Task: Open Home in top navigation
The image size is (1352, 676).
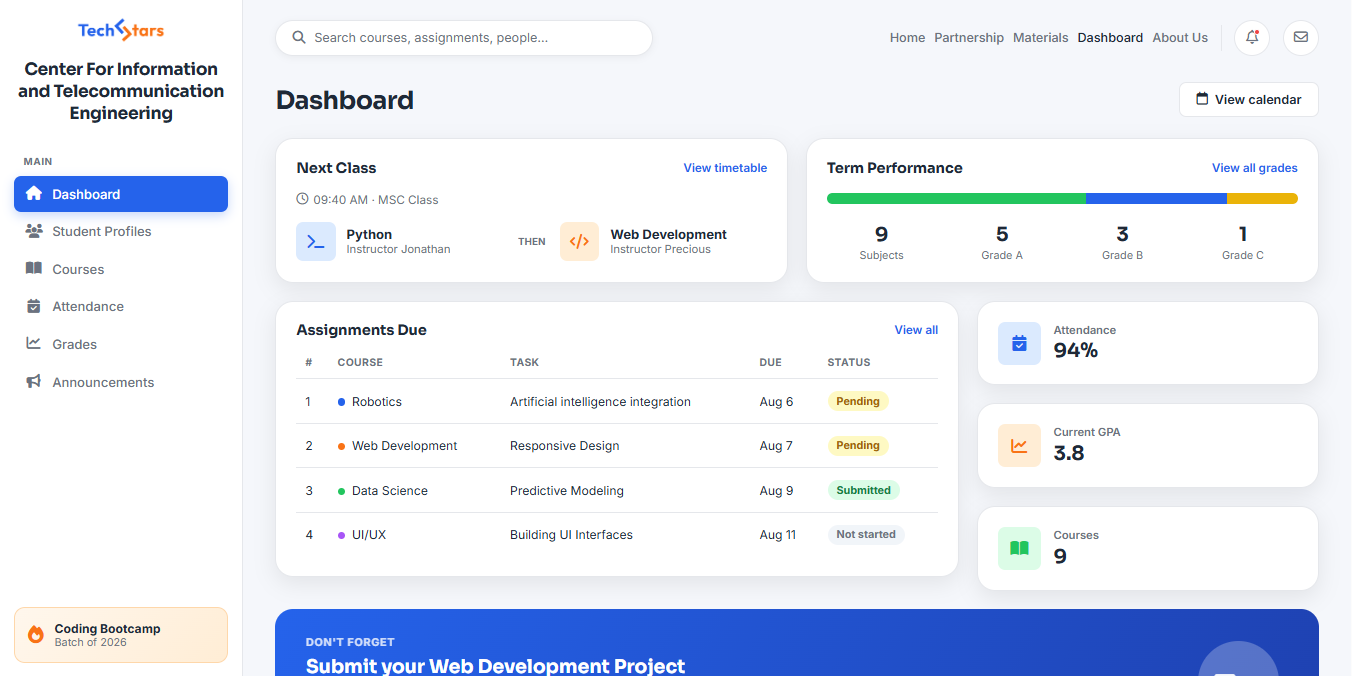Action: [907, 38]
